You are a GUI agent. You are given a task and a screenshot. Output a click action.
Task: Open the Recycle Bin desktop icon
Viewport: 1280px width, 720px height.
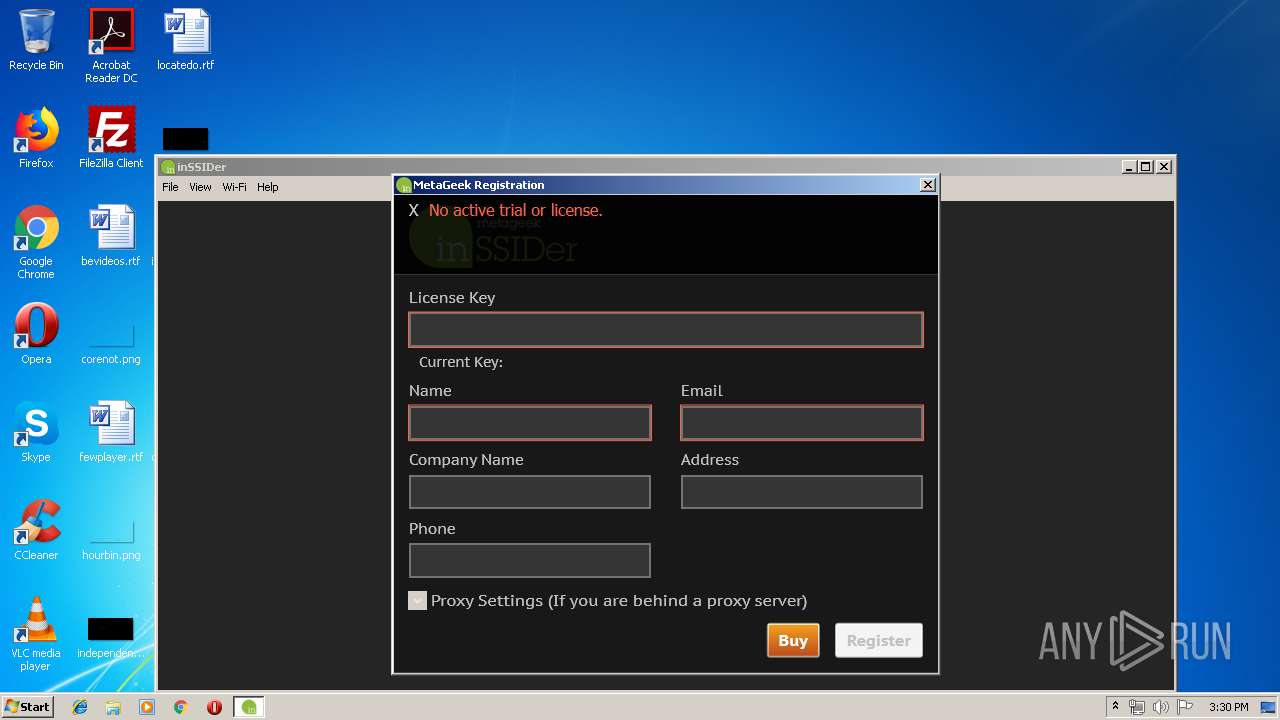coord(36,40)
